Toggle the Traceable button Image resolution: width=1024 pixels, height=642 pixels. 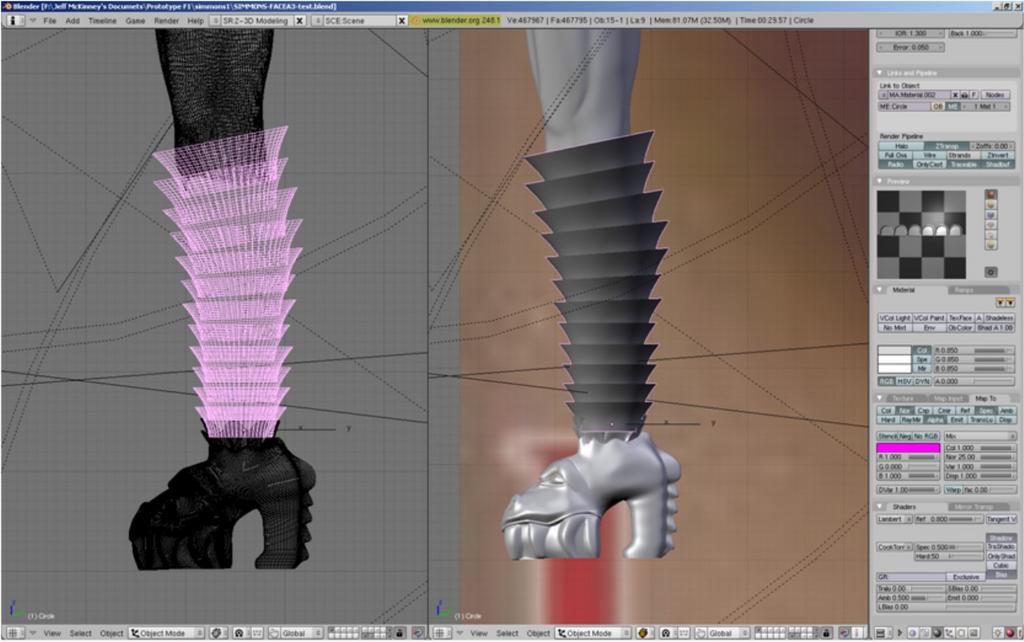click(x=964, y=165)
